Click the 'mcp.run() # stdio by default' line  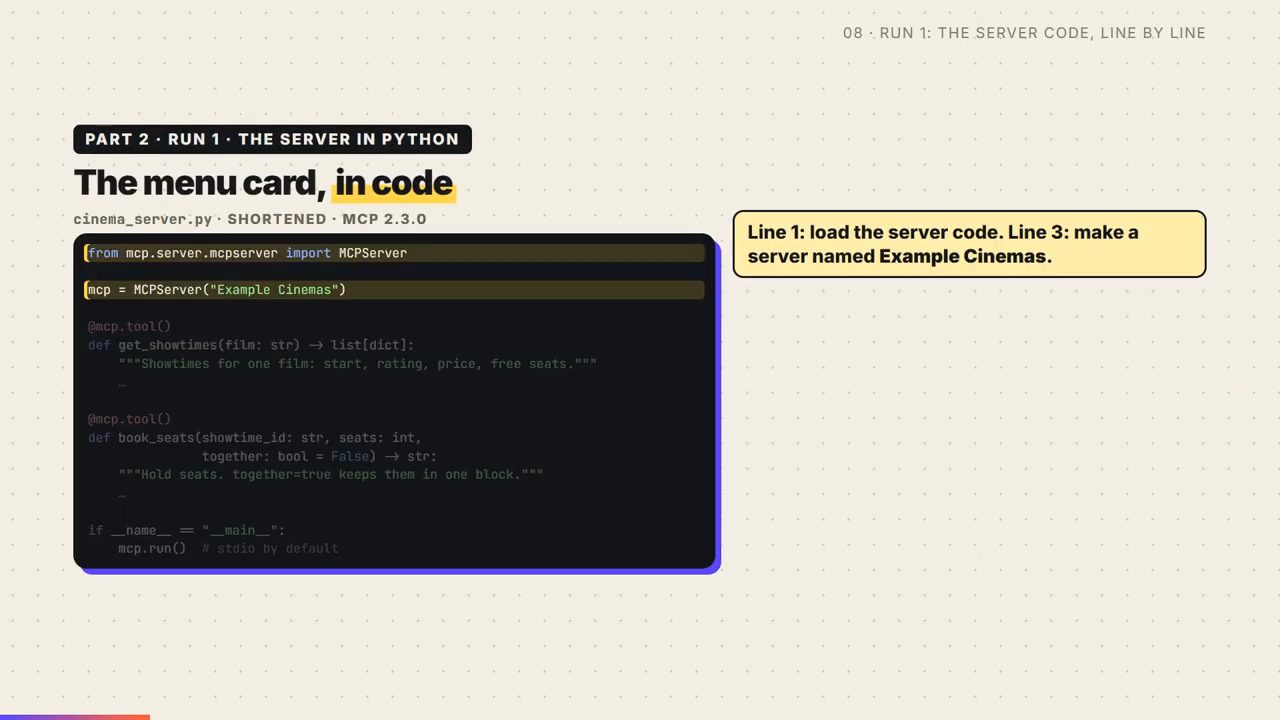click(228, 549)
